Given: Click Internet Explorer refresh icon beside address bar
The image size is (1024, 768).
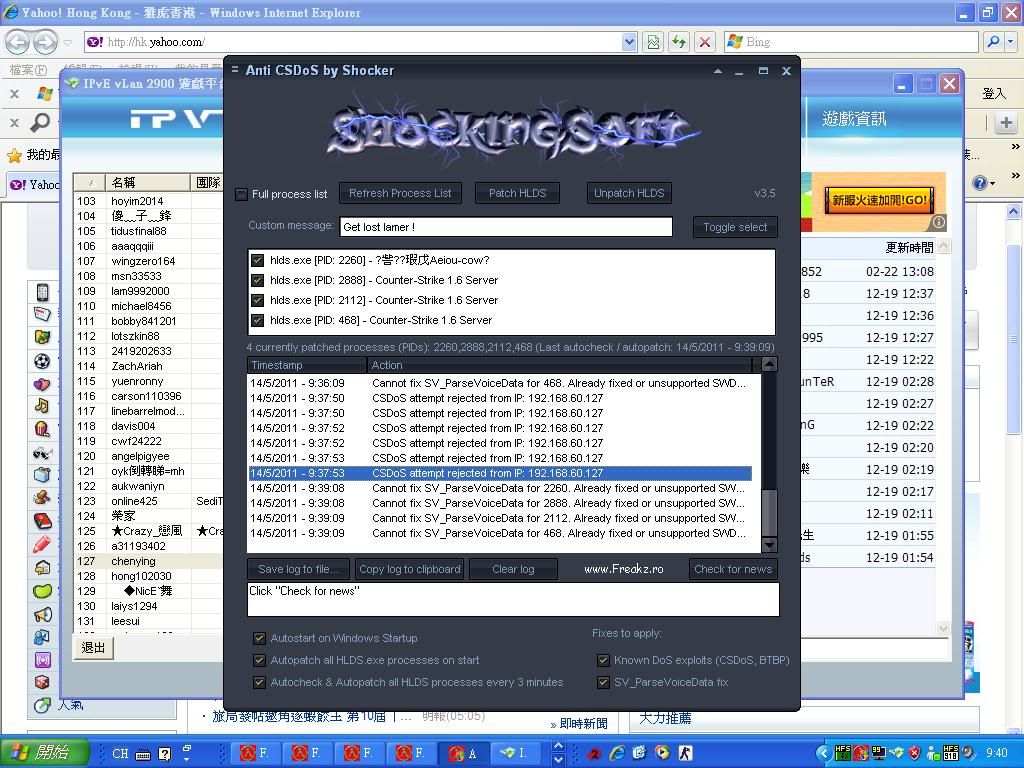Looking at the screenshot, I should pos(679,42).
